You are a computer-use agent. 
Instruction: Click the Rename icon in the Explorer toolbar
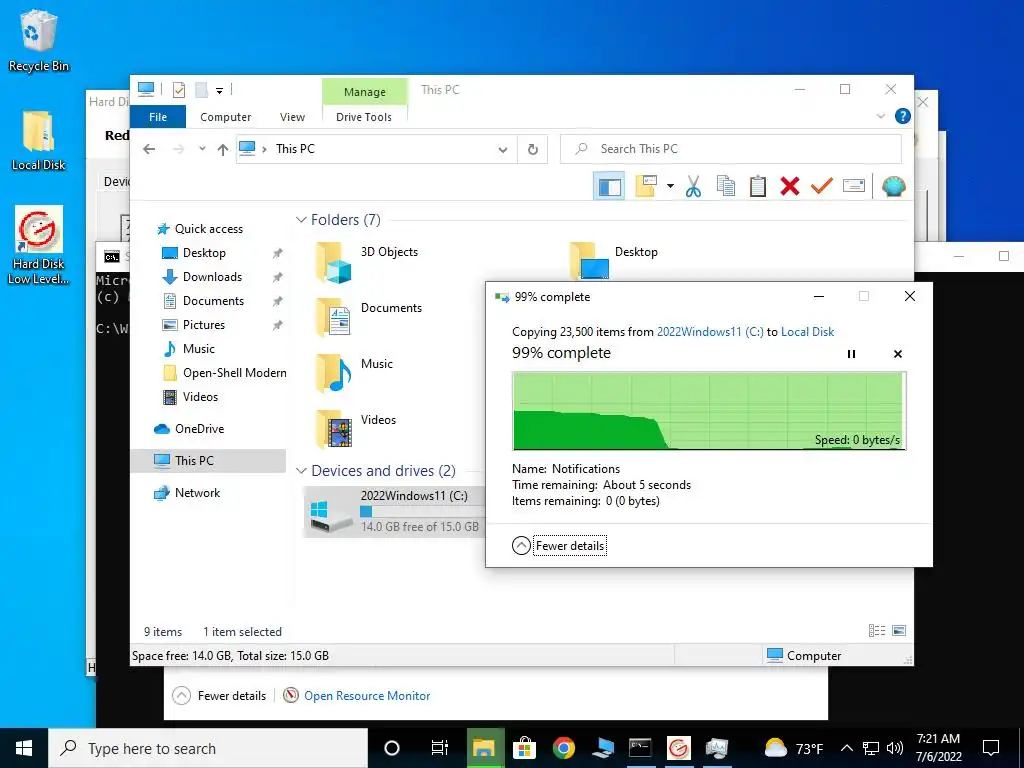click(x=854, y=186)
